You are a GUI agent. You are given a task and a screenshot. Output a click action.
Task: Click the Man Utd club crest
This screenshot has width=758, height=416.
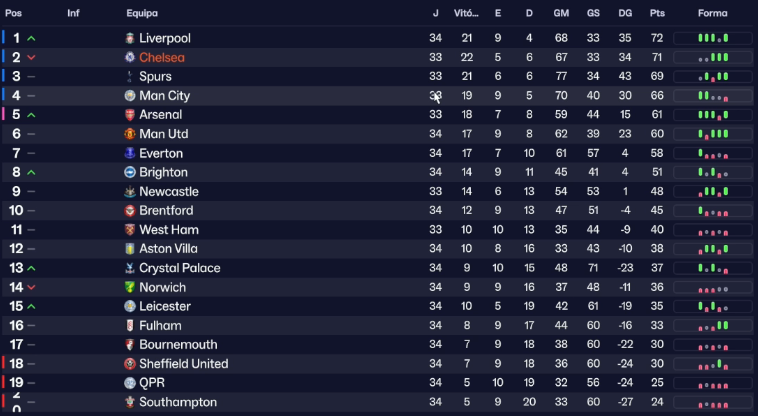[x=130, y=134]
